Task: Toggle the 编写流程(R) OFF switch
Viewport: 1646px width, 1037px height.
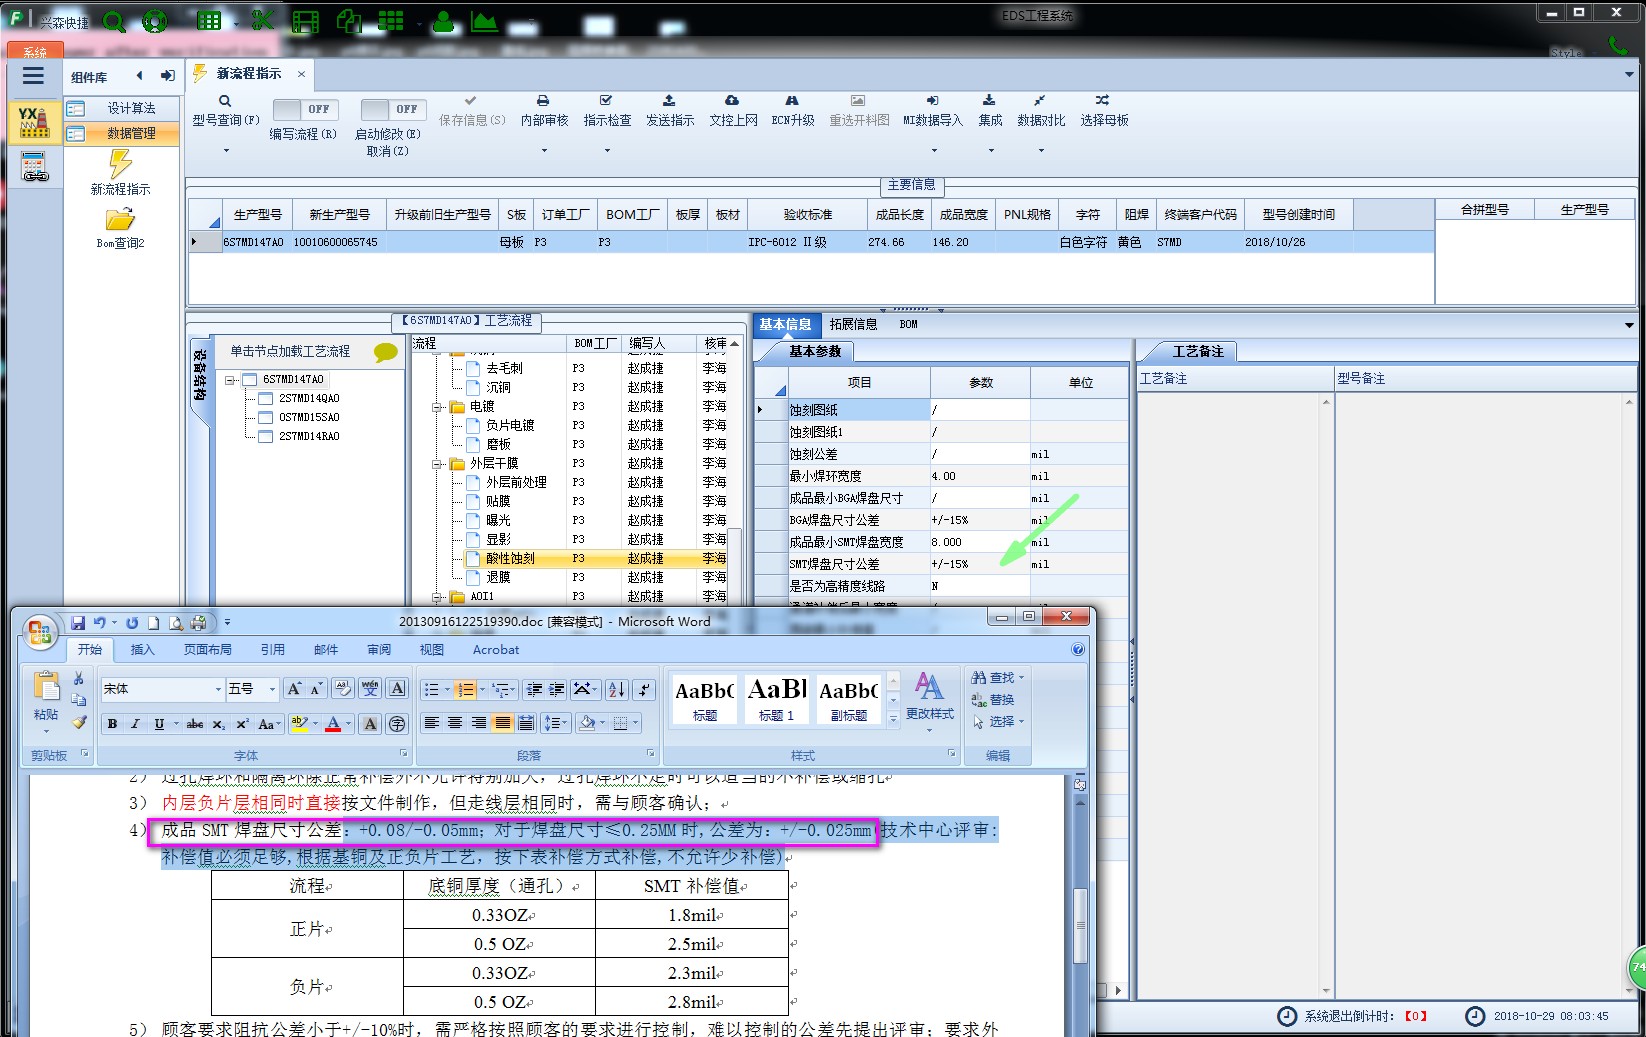Action: coord(304,109)
